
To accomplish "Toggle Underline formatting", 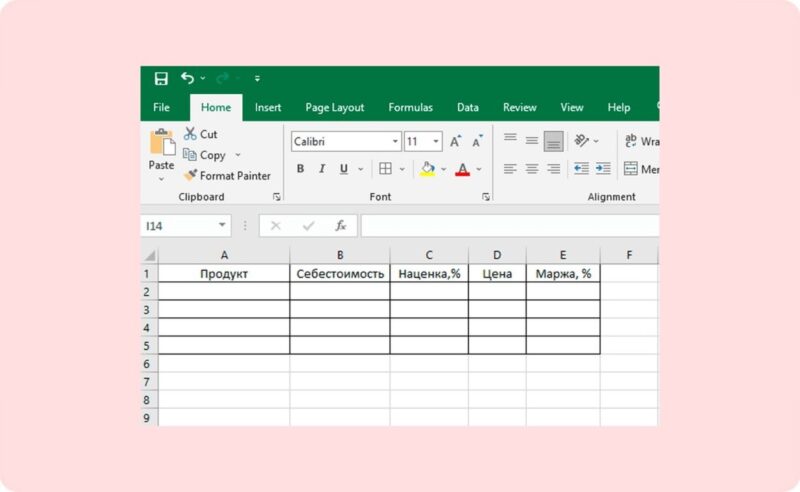I will click(x=344, y=168).
